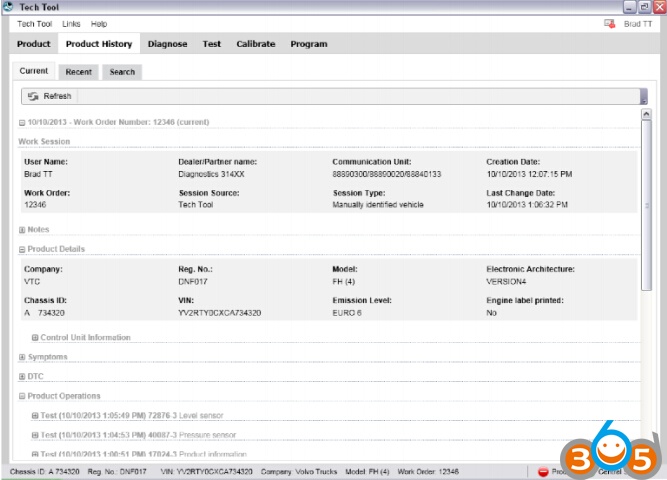Viewport: 667px width, 480px height.
Task: Open the Links menu
Action: pos(71,24)
